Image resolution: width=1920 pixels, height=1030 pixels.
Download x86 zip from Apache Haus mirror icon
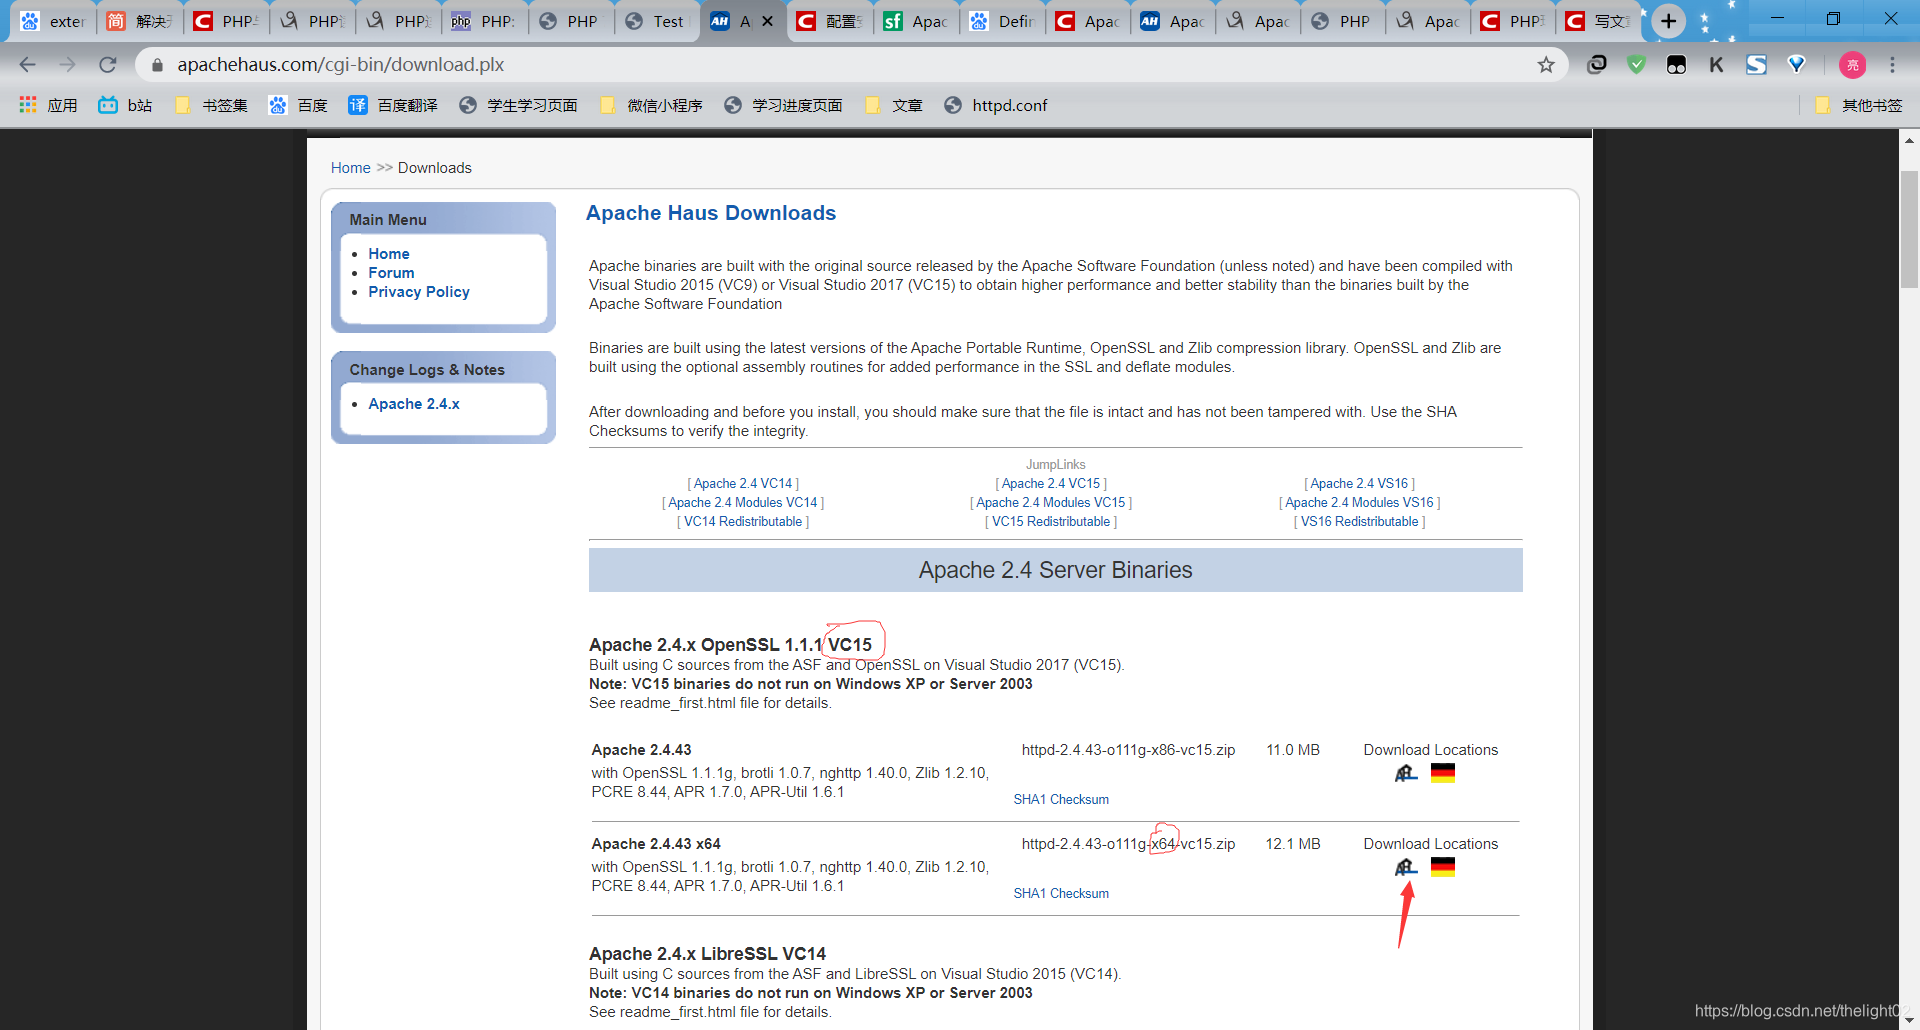tap(1406, 773)
